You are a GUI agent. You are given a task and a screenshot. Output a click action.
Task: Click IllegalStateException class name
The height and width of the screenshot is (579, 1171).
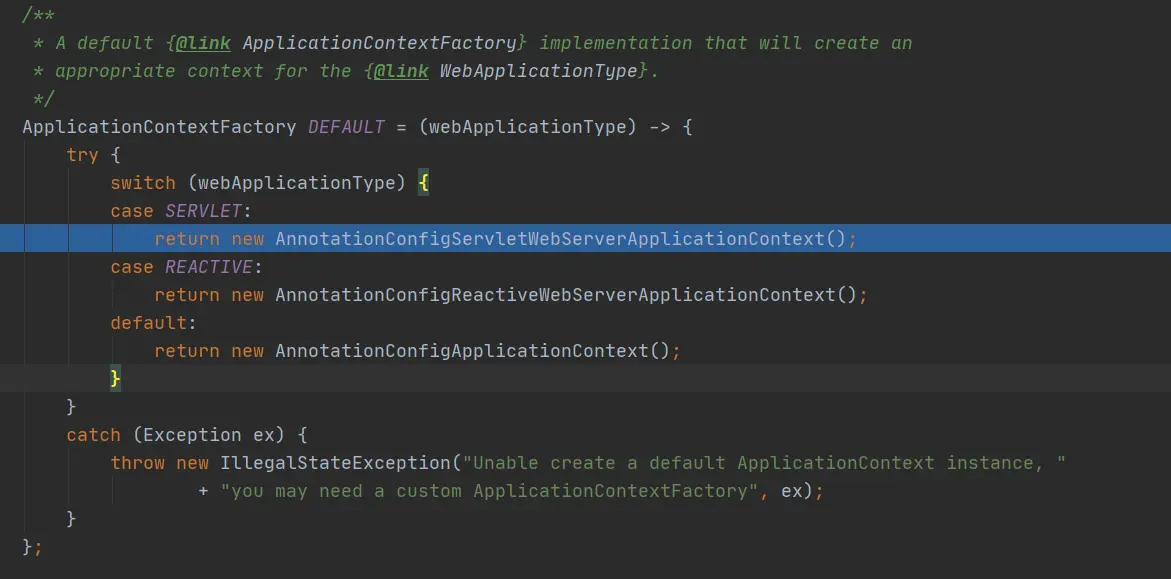(x=335, y=463)
